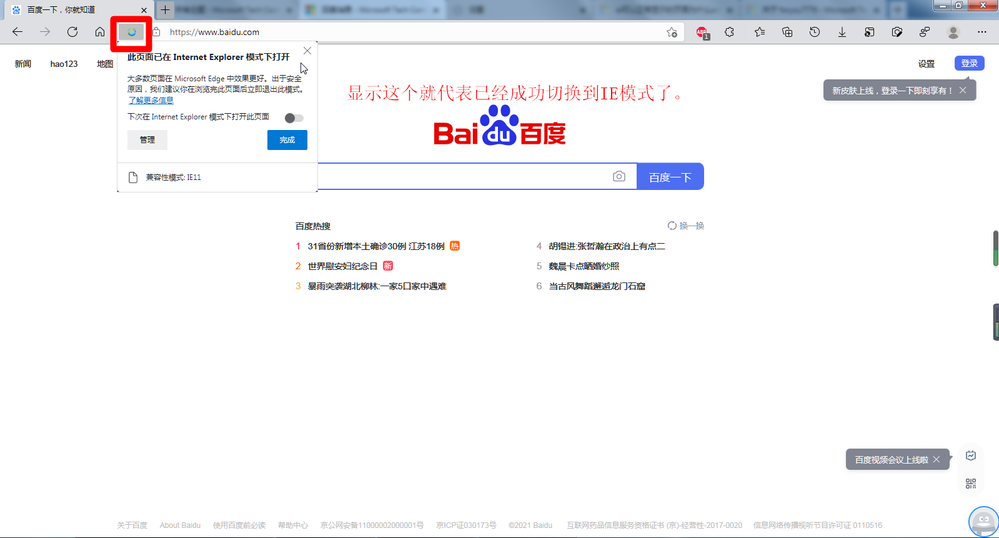Open 帮助中心 footer link
This screenshot has height=538, width=999.
tap(292, 525)
